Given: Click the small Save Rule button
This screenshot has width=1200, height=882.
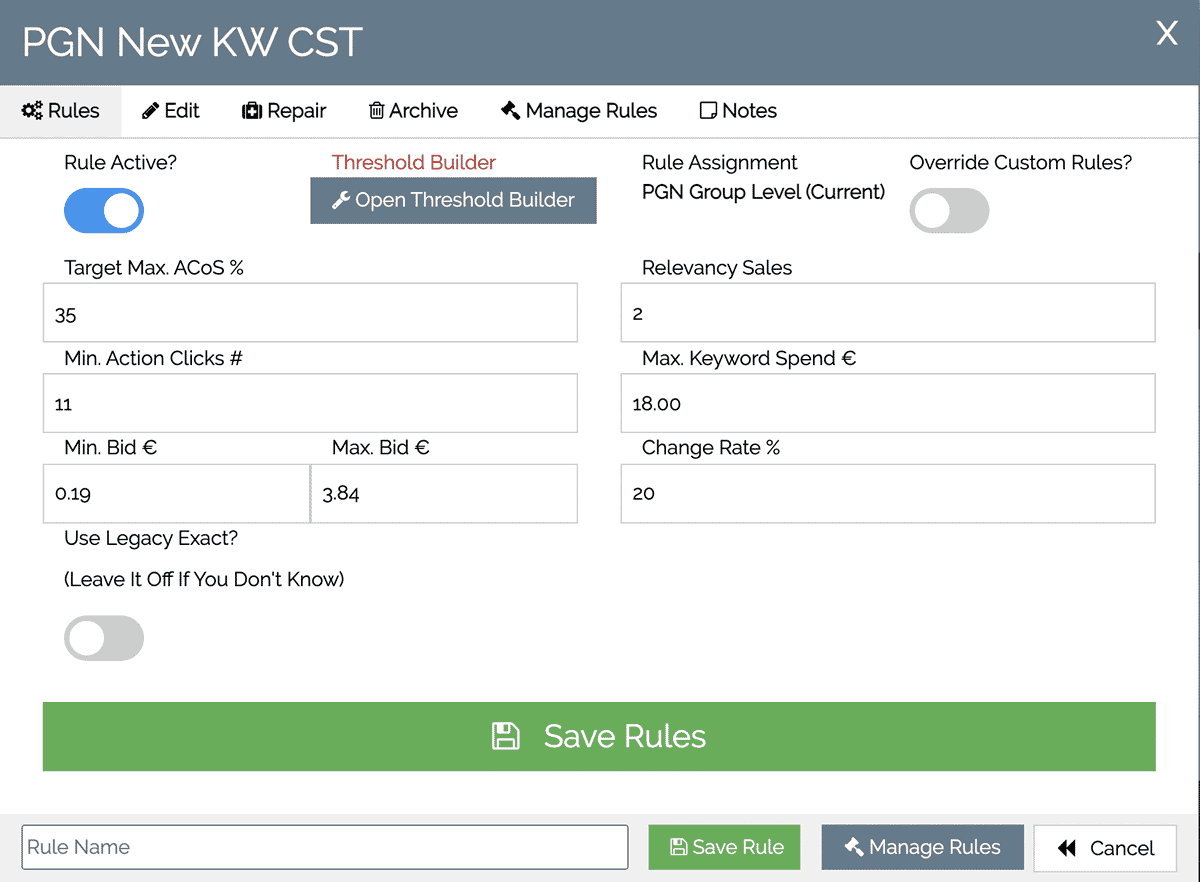Looking at the screenshot, I should pyautogui.click(x=725, y=847).
